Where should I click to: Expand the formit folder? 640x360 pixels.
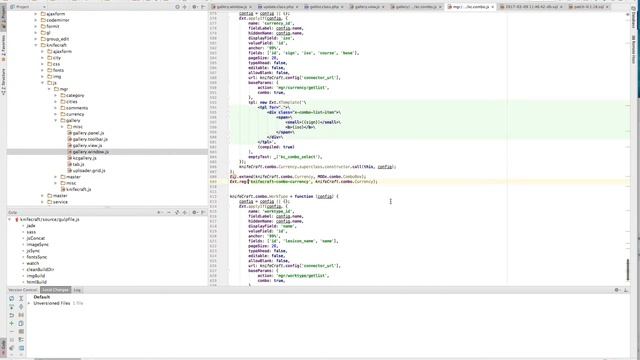(x=36, y=26)
